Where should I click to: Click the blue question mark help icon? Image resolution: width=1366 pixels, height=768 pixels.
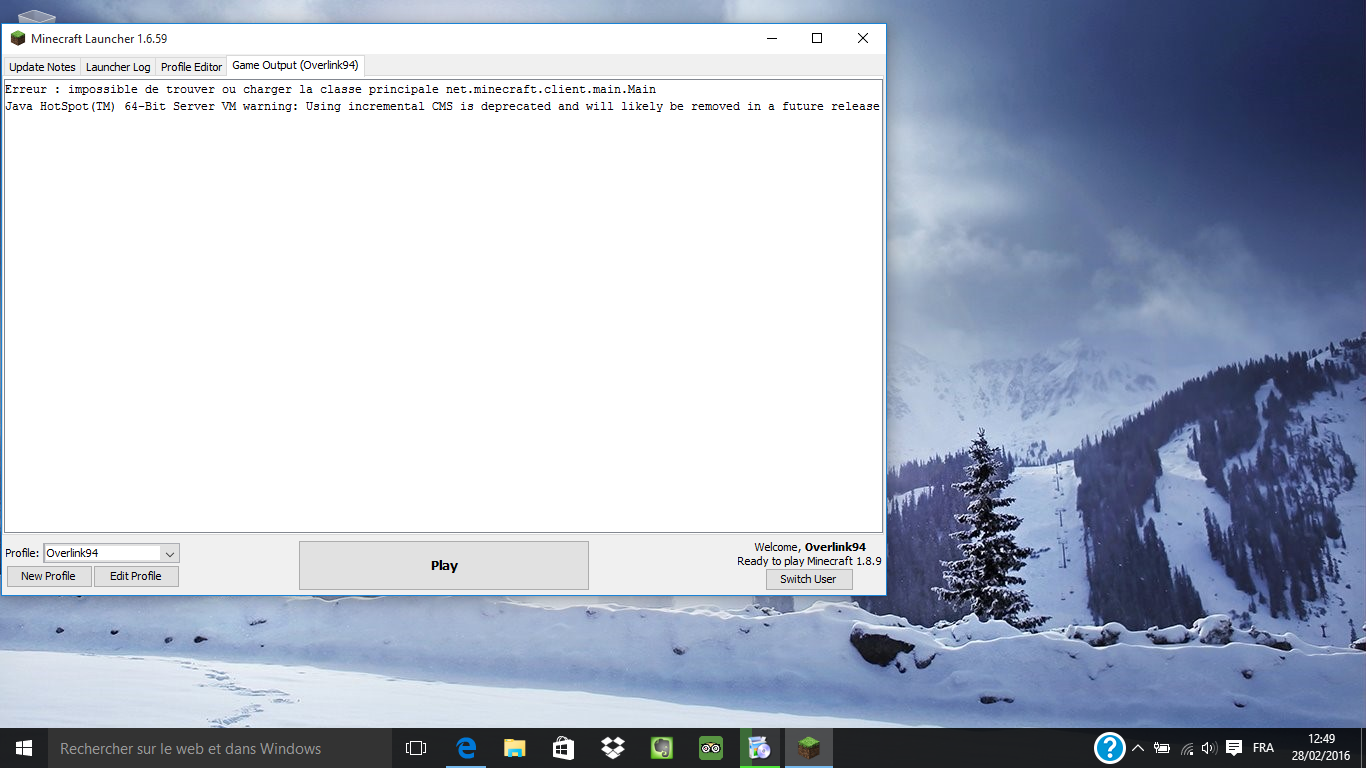[1110, 748]
